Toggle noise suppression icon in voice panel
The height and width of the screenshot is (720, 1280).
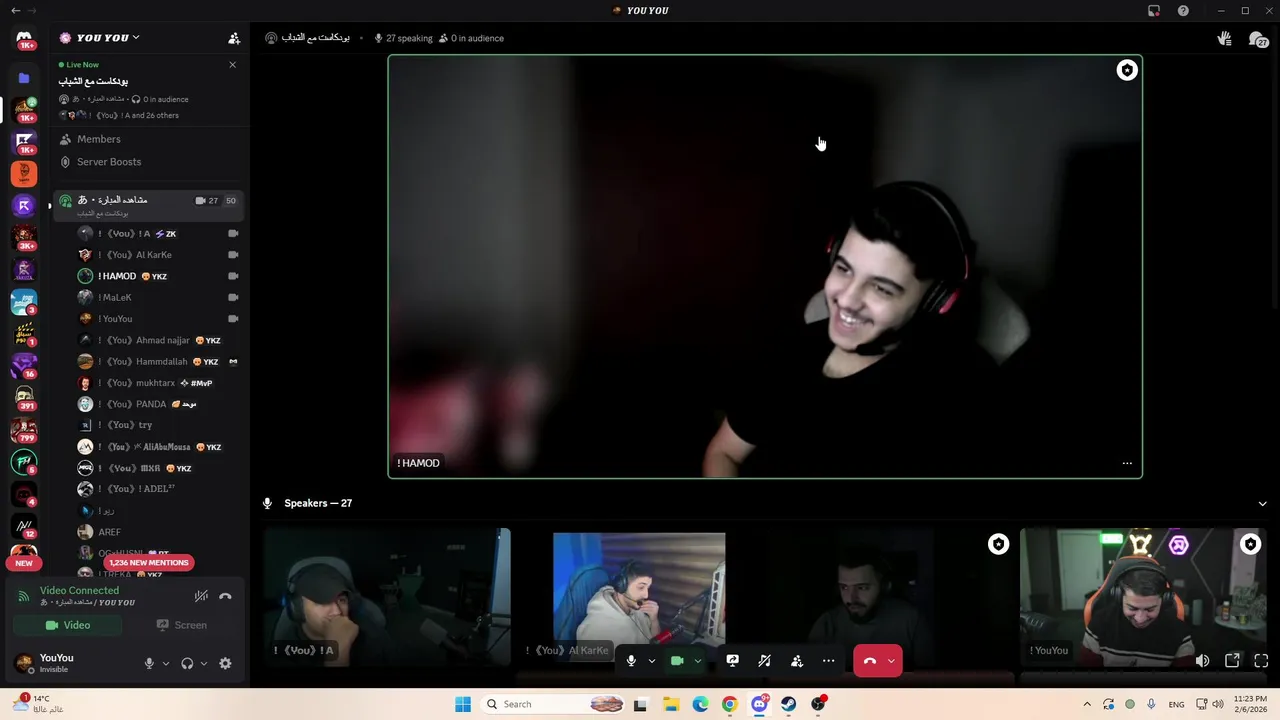tap(201, 596)
